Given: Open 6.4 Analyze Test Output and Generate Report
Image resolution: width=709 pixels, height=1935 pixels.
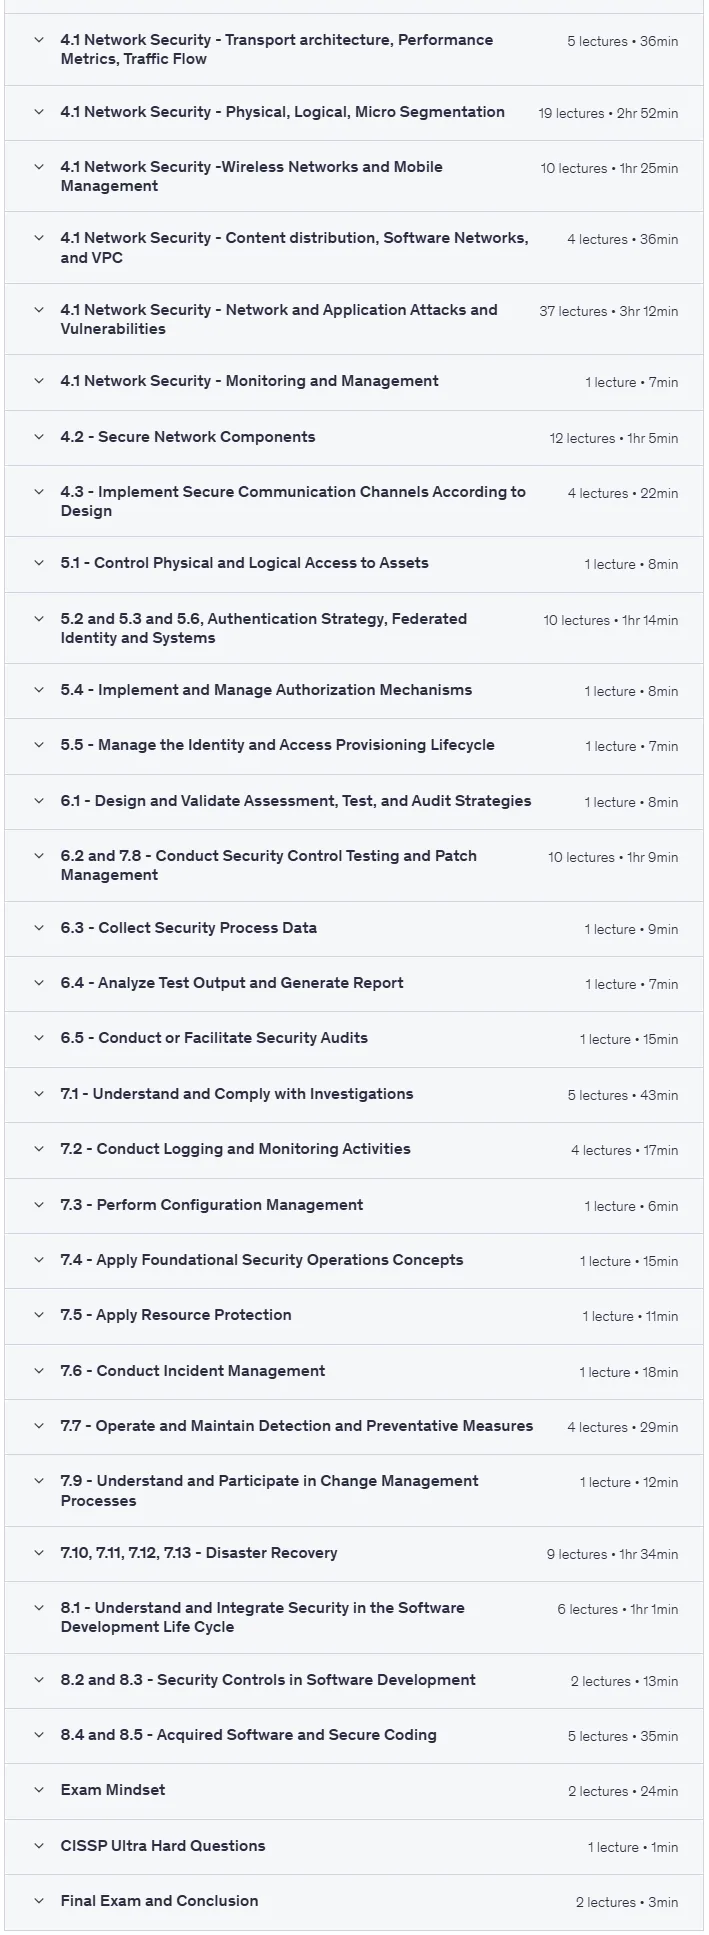Looking at the screenshot, I should (x=354, y=983).
